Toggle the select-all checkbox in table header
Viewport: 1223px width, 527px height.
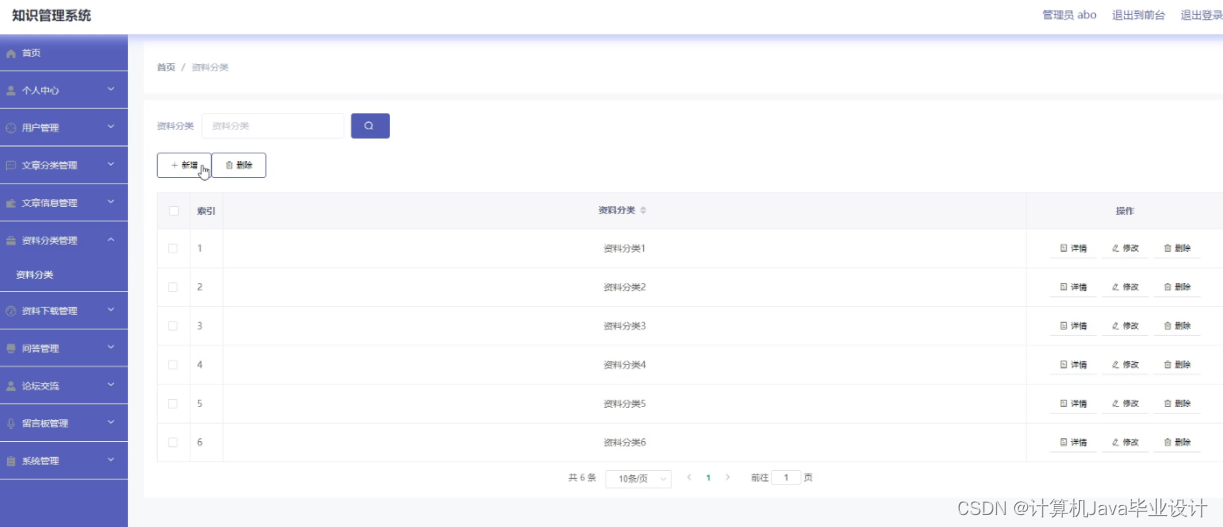click(174, 211)
